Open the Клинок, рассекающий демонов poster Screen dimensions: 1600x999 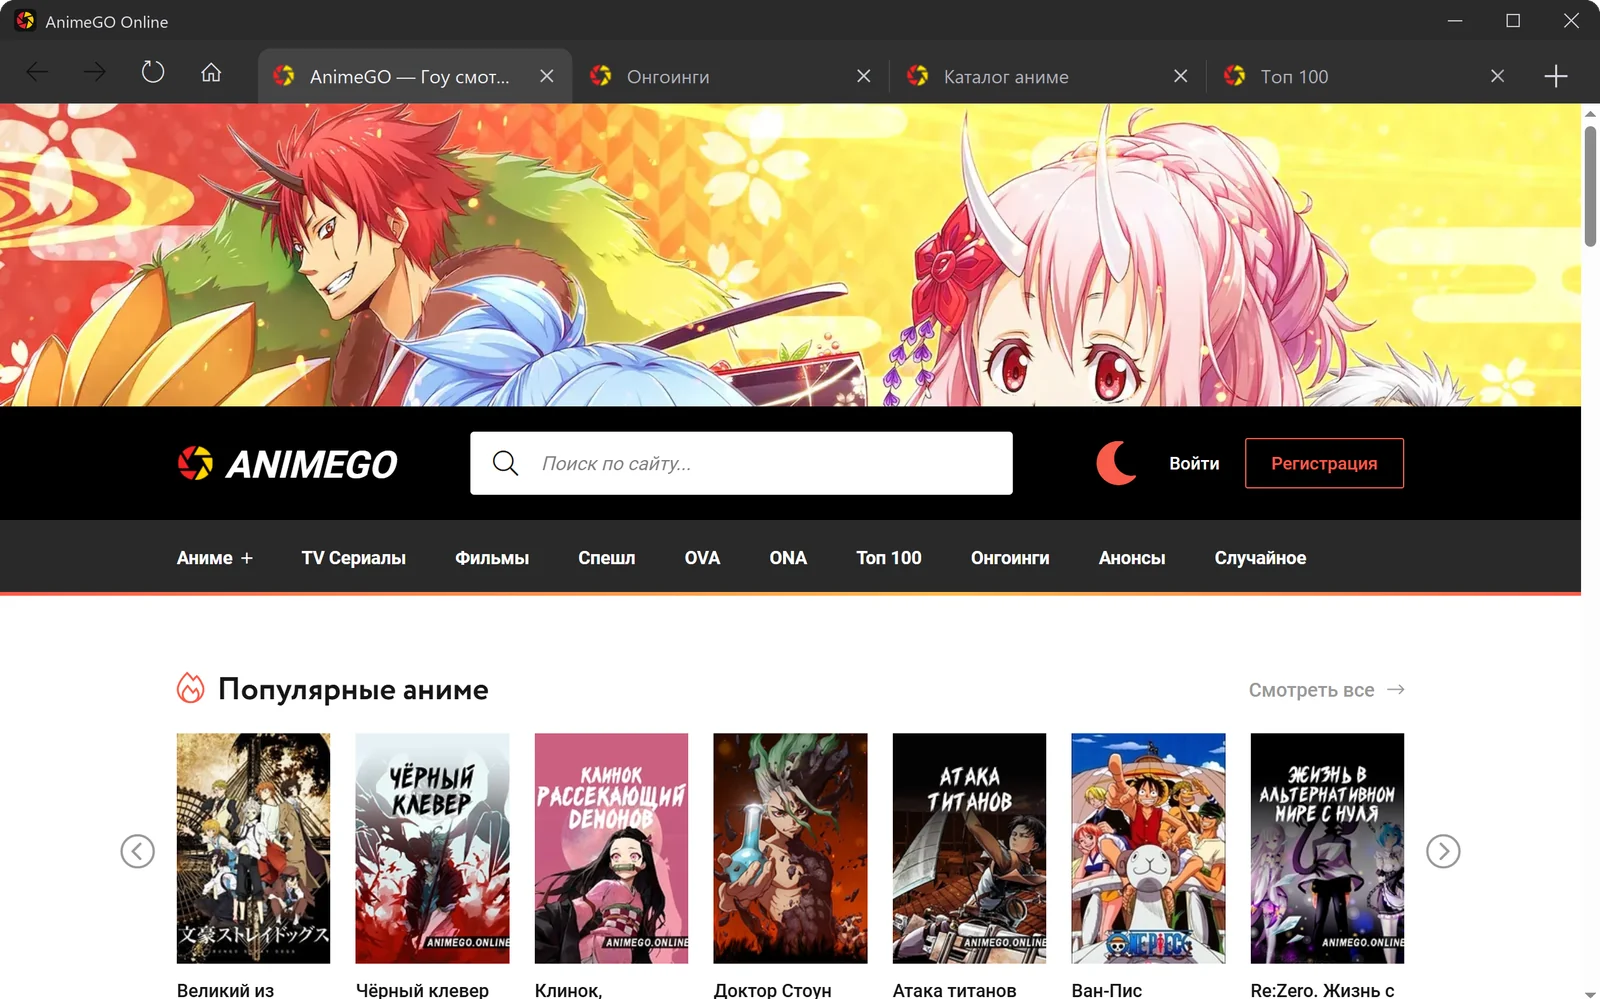[x=611, y=848]
